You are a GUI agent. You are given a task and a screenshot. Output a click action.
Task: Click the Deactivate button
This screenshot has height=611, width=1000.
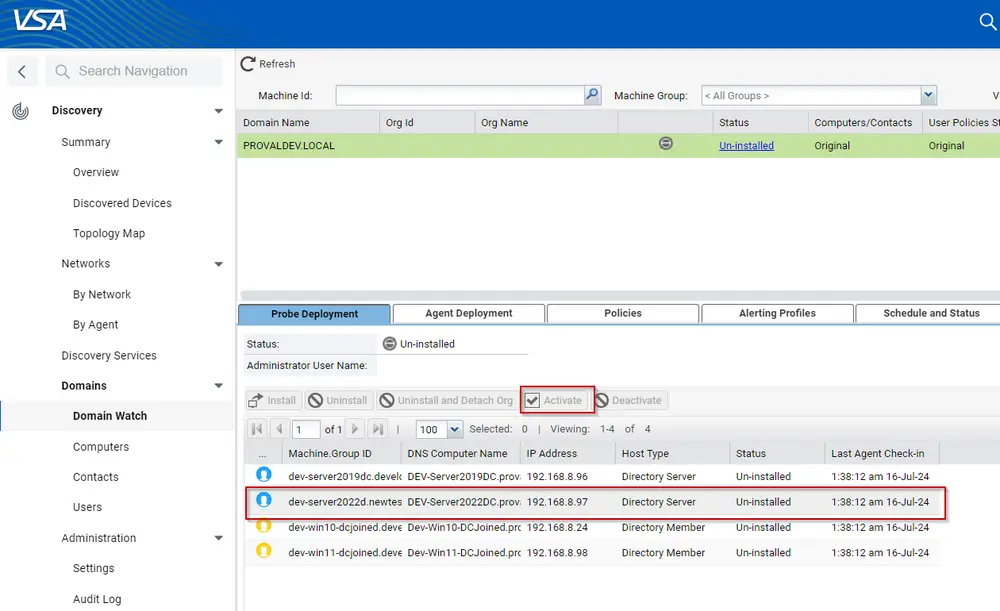point(629,401)
